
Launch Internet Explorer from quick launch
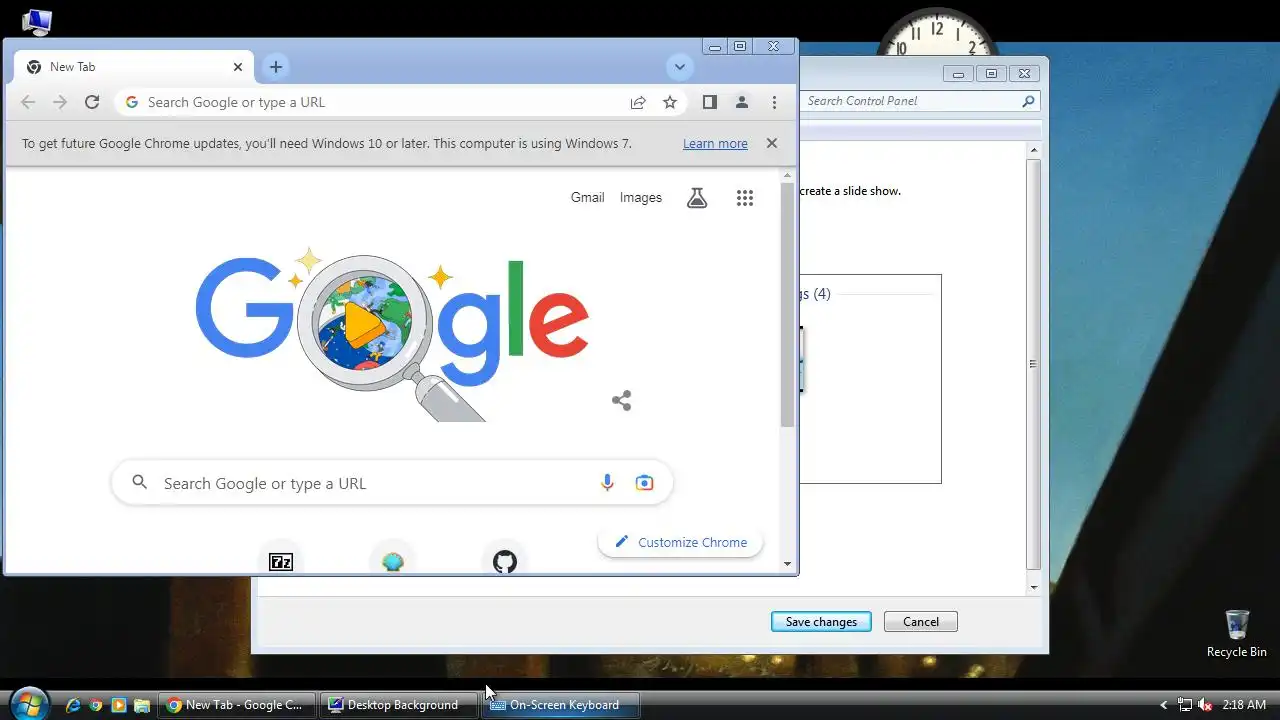pyautogui.click(x=73, y=705)
